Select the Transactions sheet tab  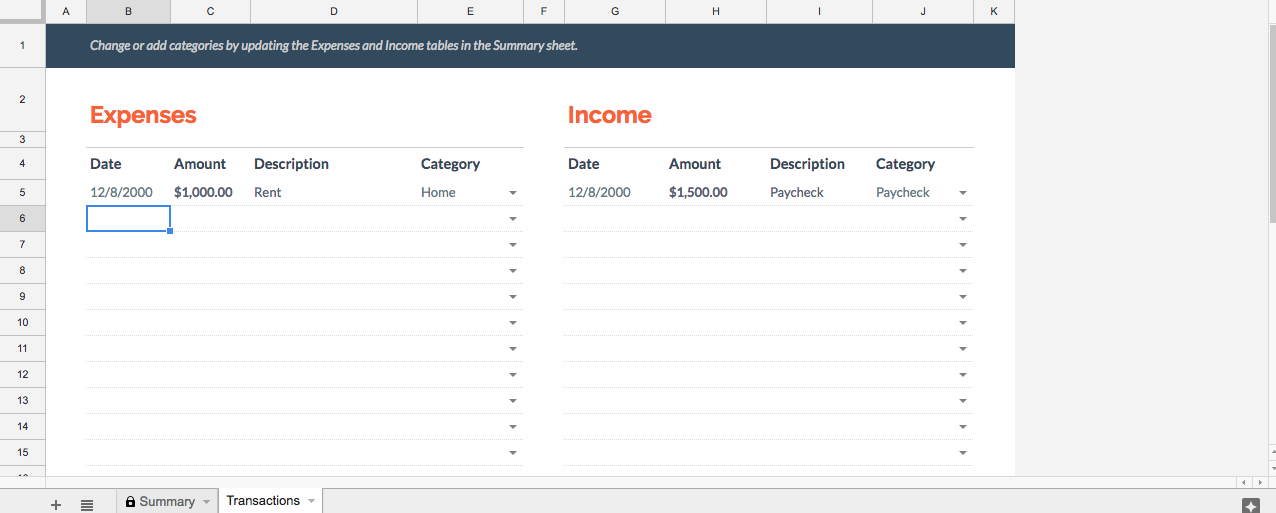[263, 501]
